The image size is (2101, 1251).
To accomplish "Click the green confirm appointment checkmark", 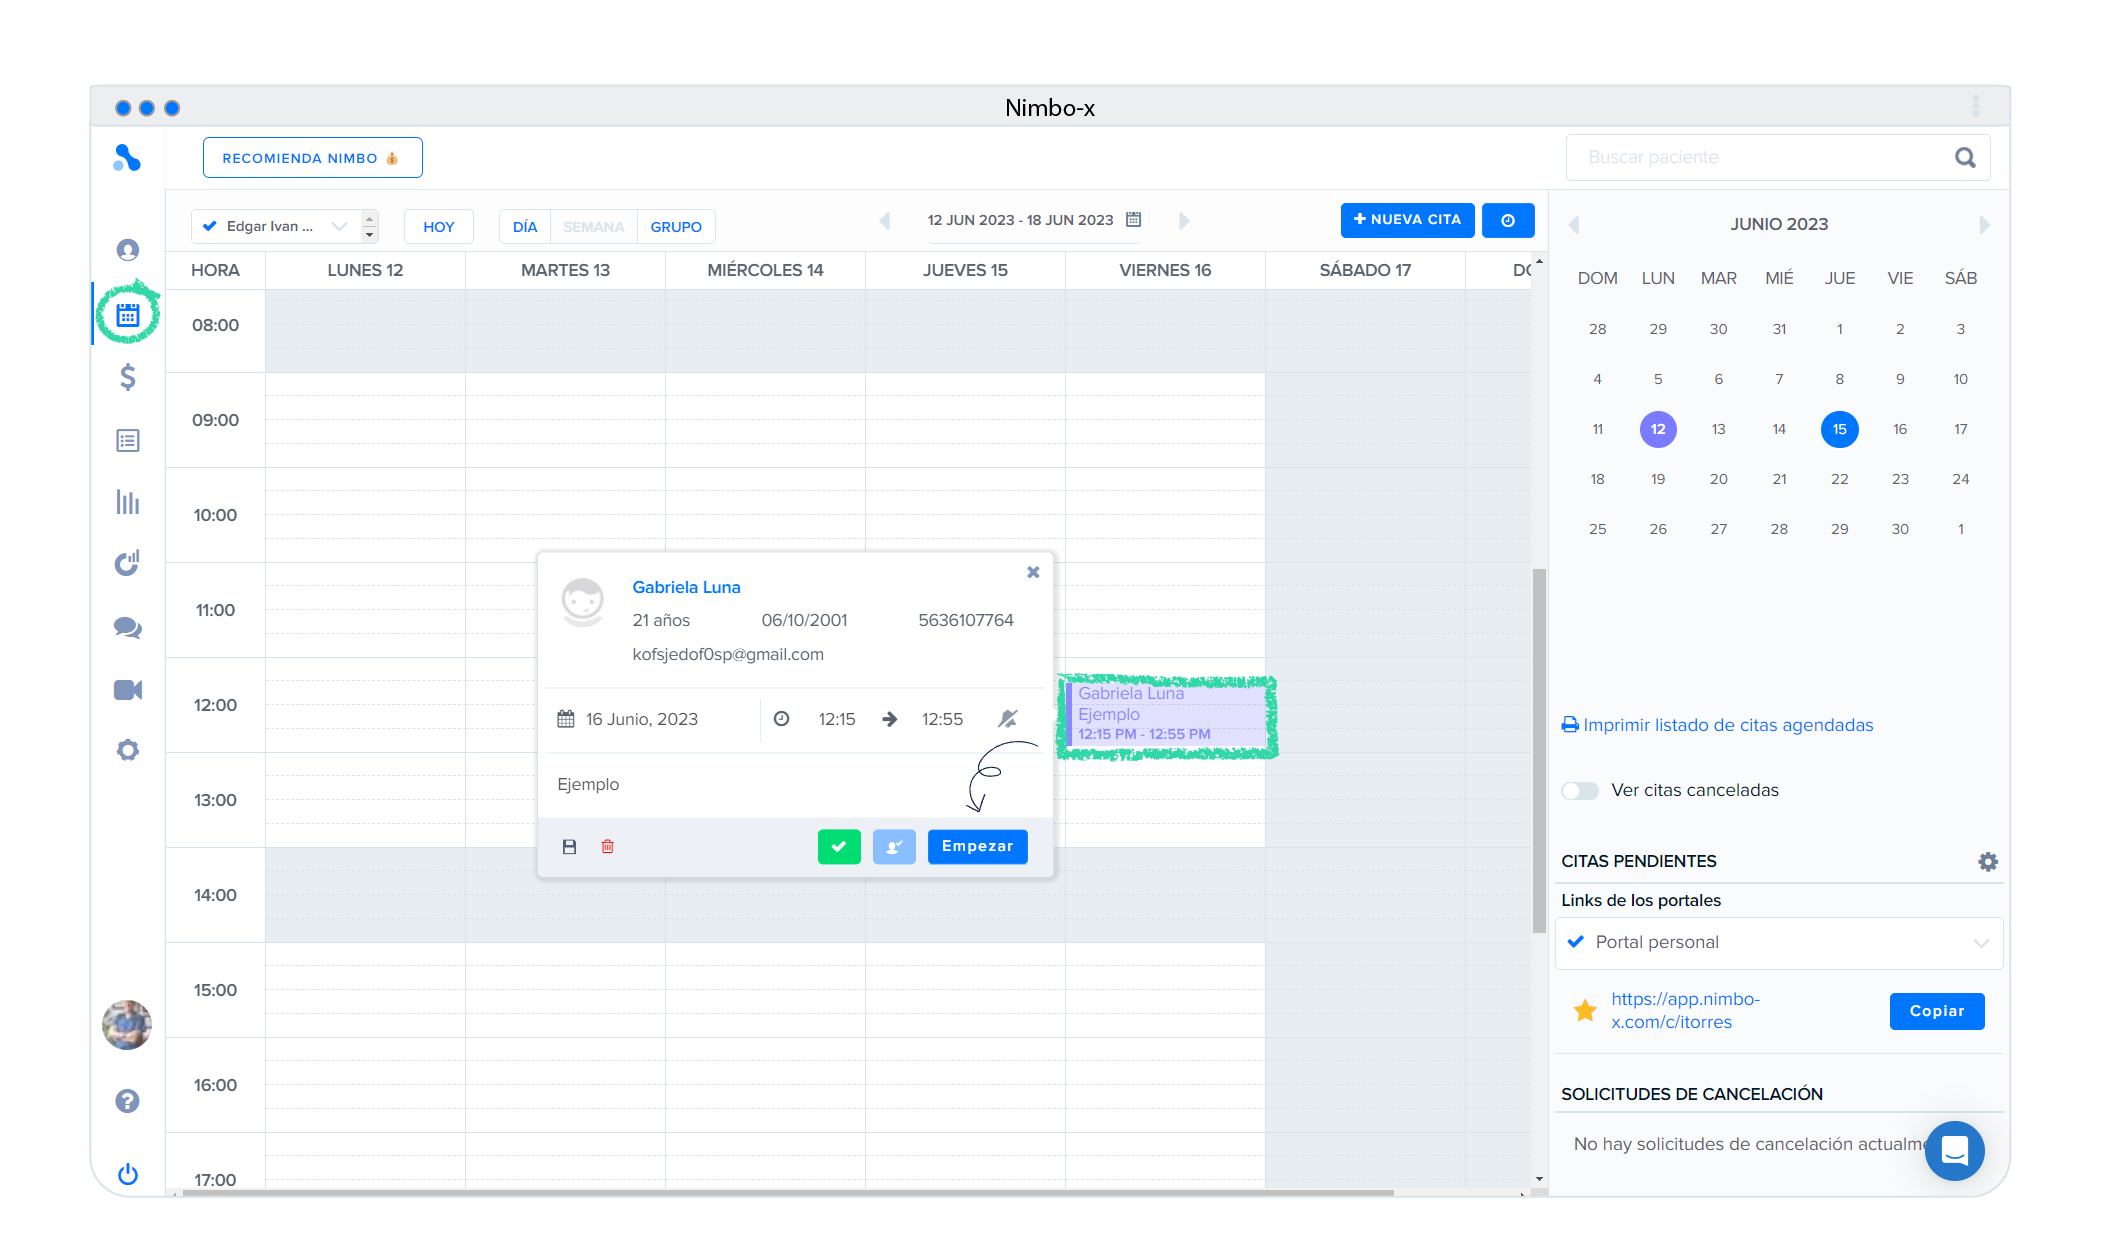I will (x=838, y=847).
